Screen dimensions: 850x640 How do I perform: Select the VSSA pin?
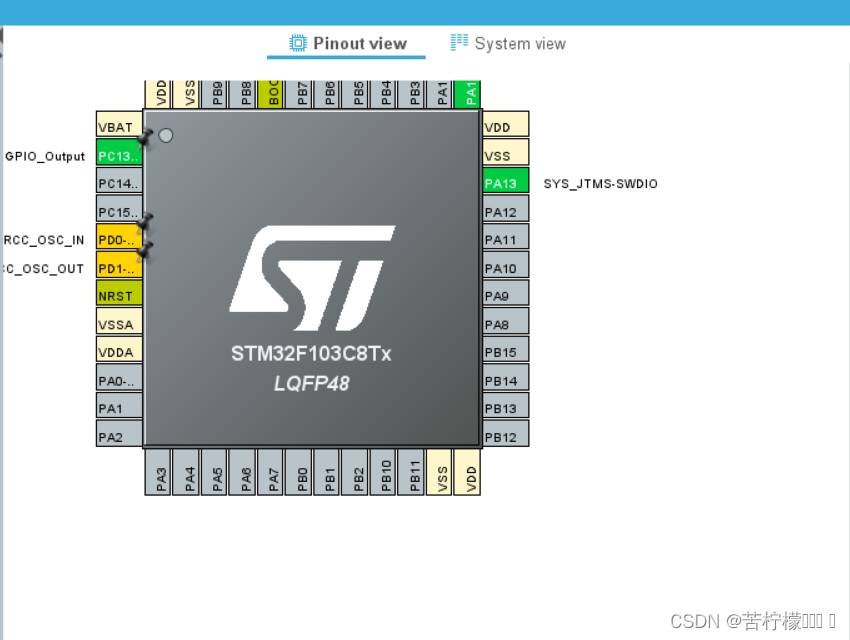(x=119, y=321)
